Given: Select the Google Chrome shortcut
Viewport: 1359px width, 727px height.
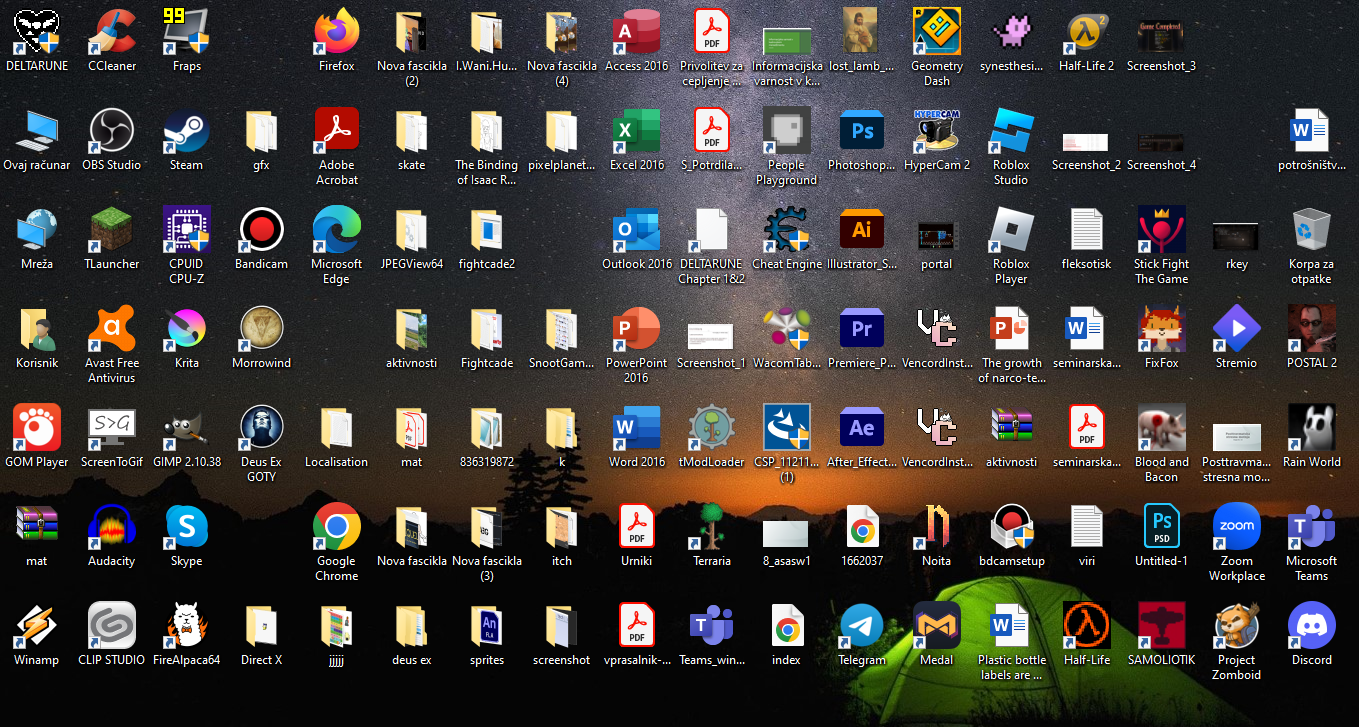Looking at the screenshot, I should point(337,528).
